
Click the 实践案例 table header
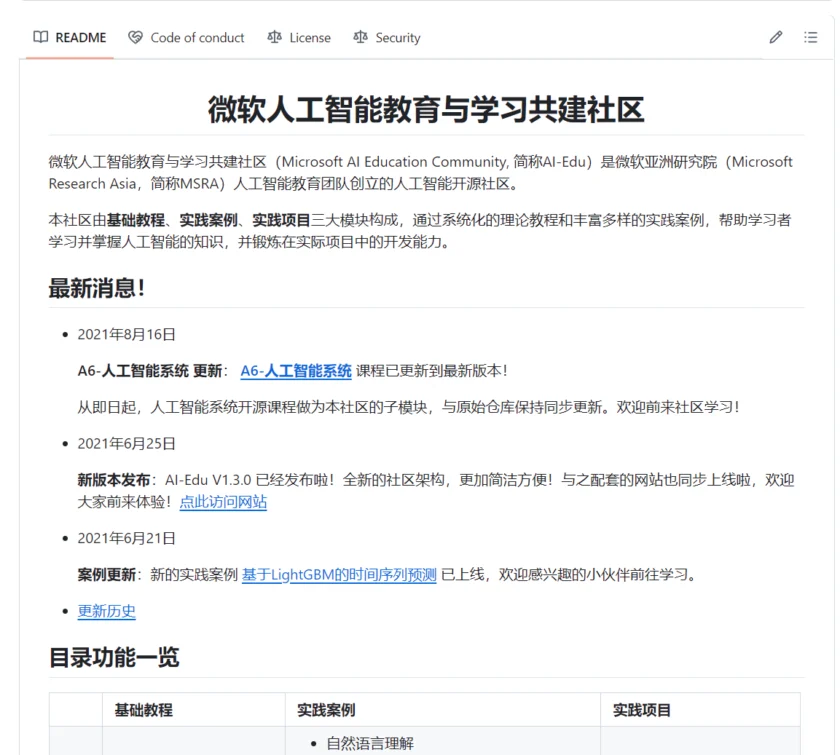coord(326,710)
